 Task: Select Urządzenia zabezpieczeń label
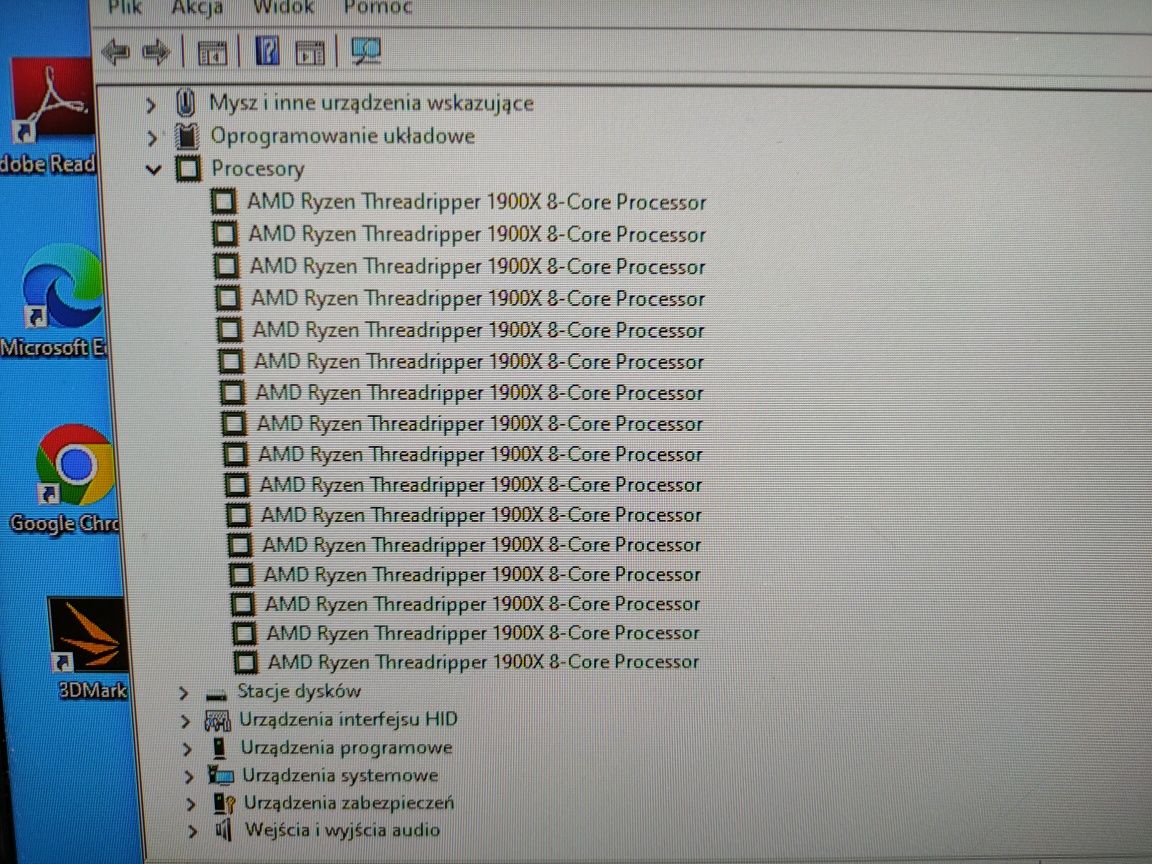click(349, 803)
